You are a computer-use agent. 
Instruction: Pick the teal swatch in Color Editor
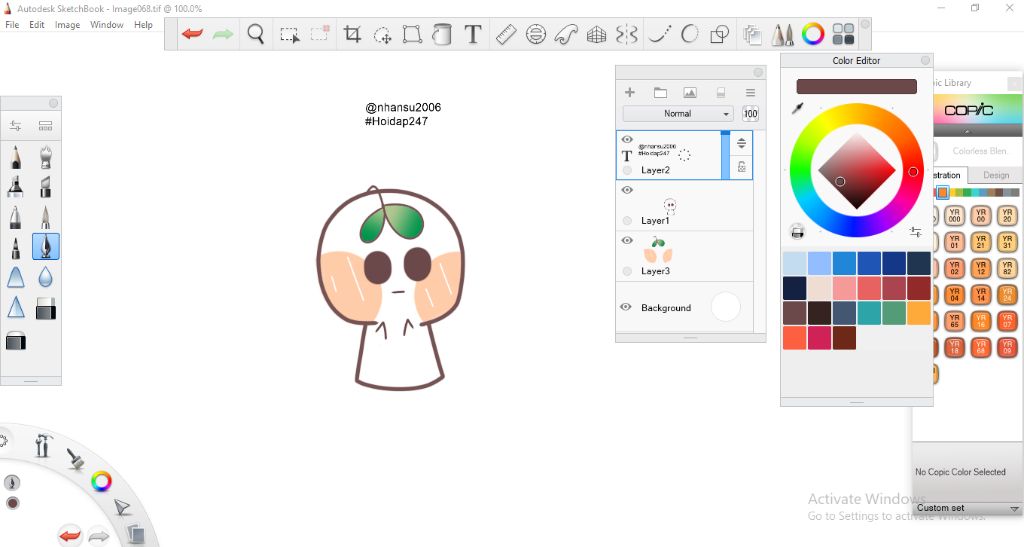point(869,313)
